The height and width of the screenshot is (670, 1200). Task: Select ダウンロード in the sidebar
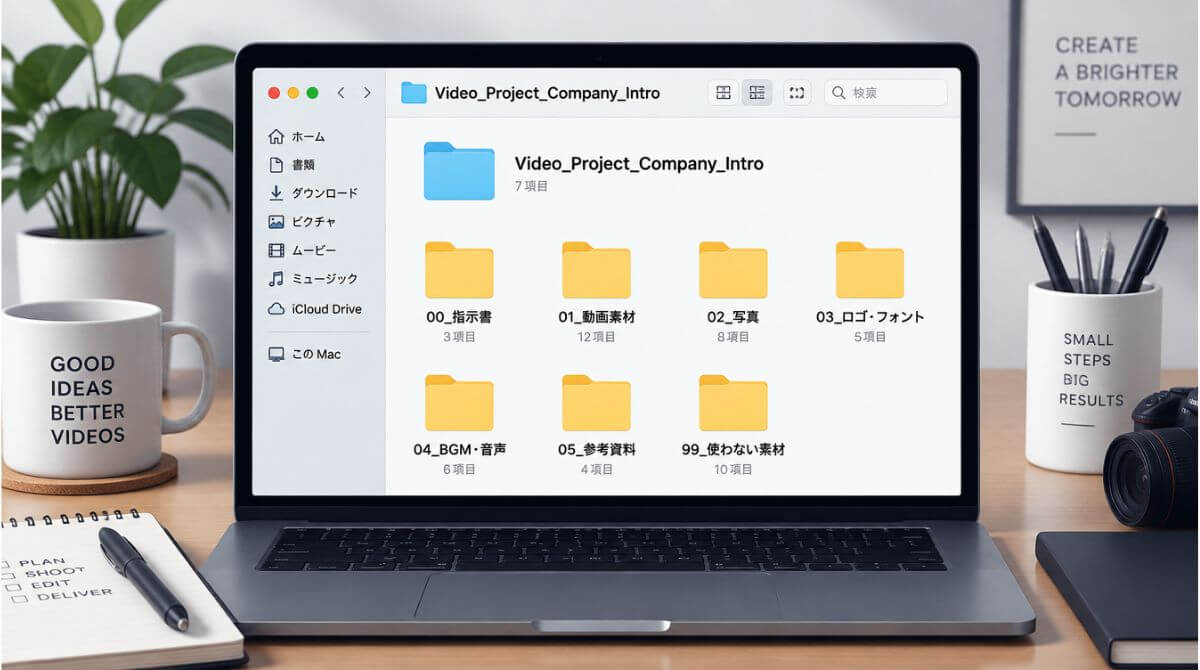click(313, 193)
